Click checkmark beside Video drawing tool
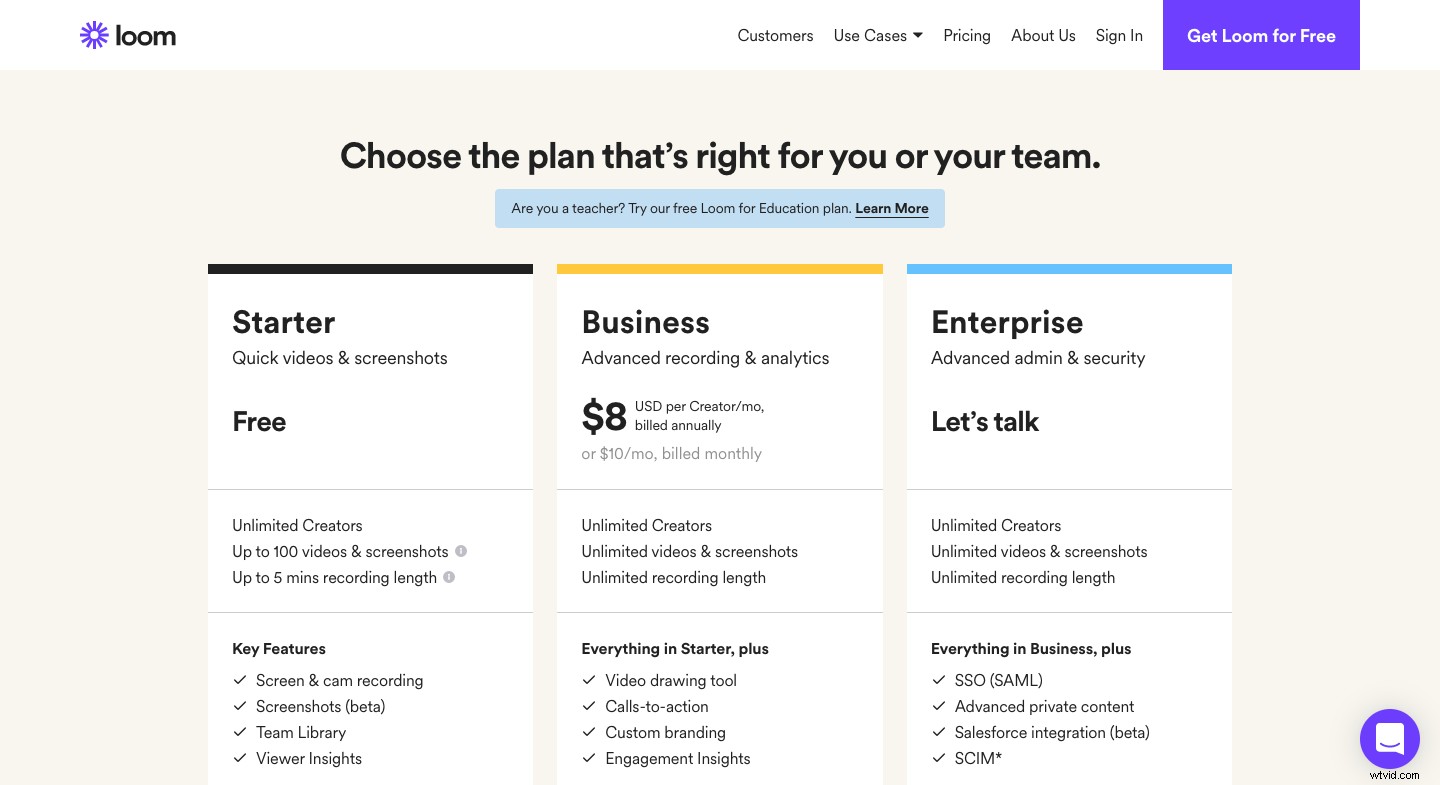Screen dimensions: 1440x785 point(589,680)
